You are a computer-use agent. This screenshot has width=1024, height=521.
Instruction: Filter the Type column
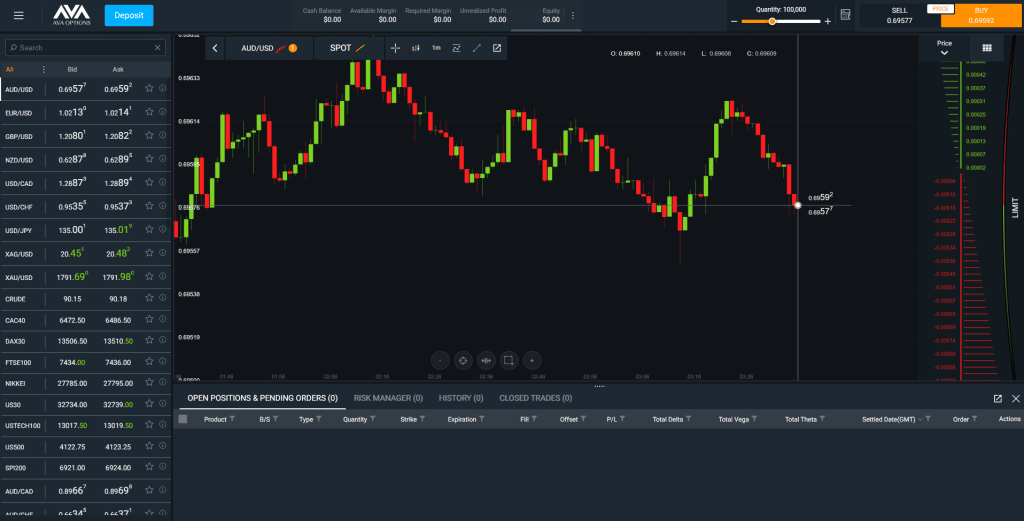tap(318, 419)
